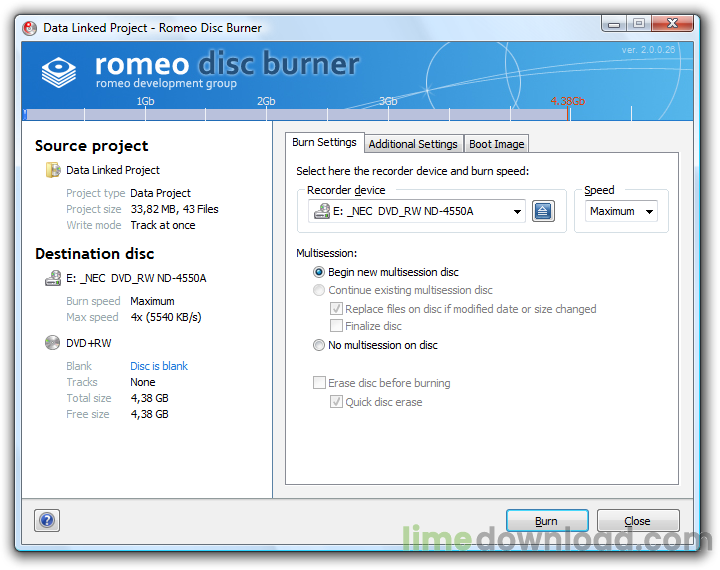
Task: Click destination E: _NEC DVD_RW ND-4550A label
Action: 136,278
